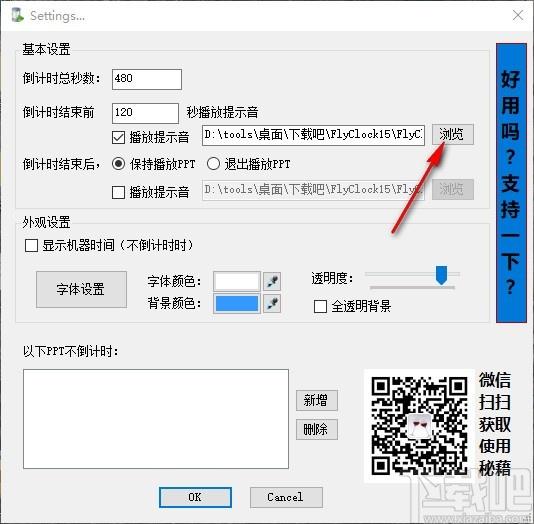The image size is (534, 524).
Task: Click the blue 好用吗?支持一下? banner
Action: coord(511,183)
